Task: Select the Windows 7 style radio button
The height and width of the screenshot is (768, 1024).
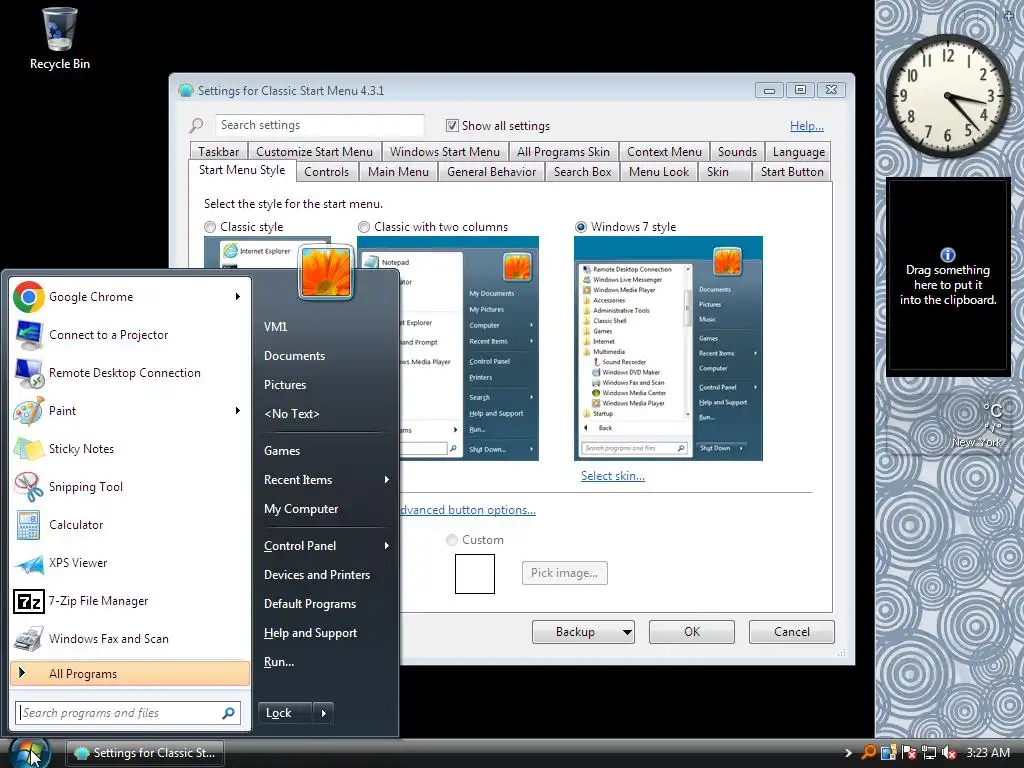Action: click(x=581, y=227)
